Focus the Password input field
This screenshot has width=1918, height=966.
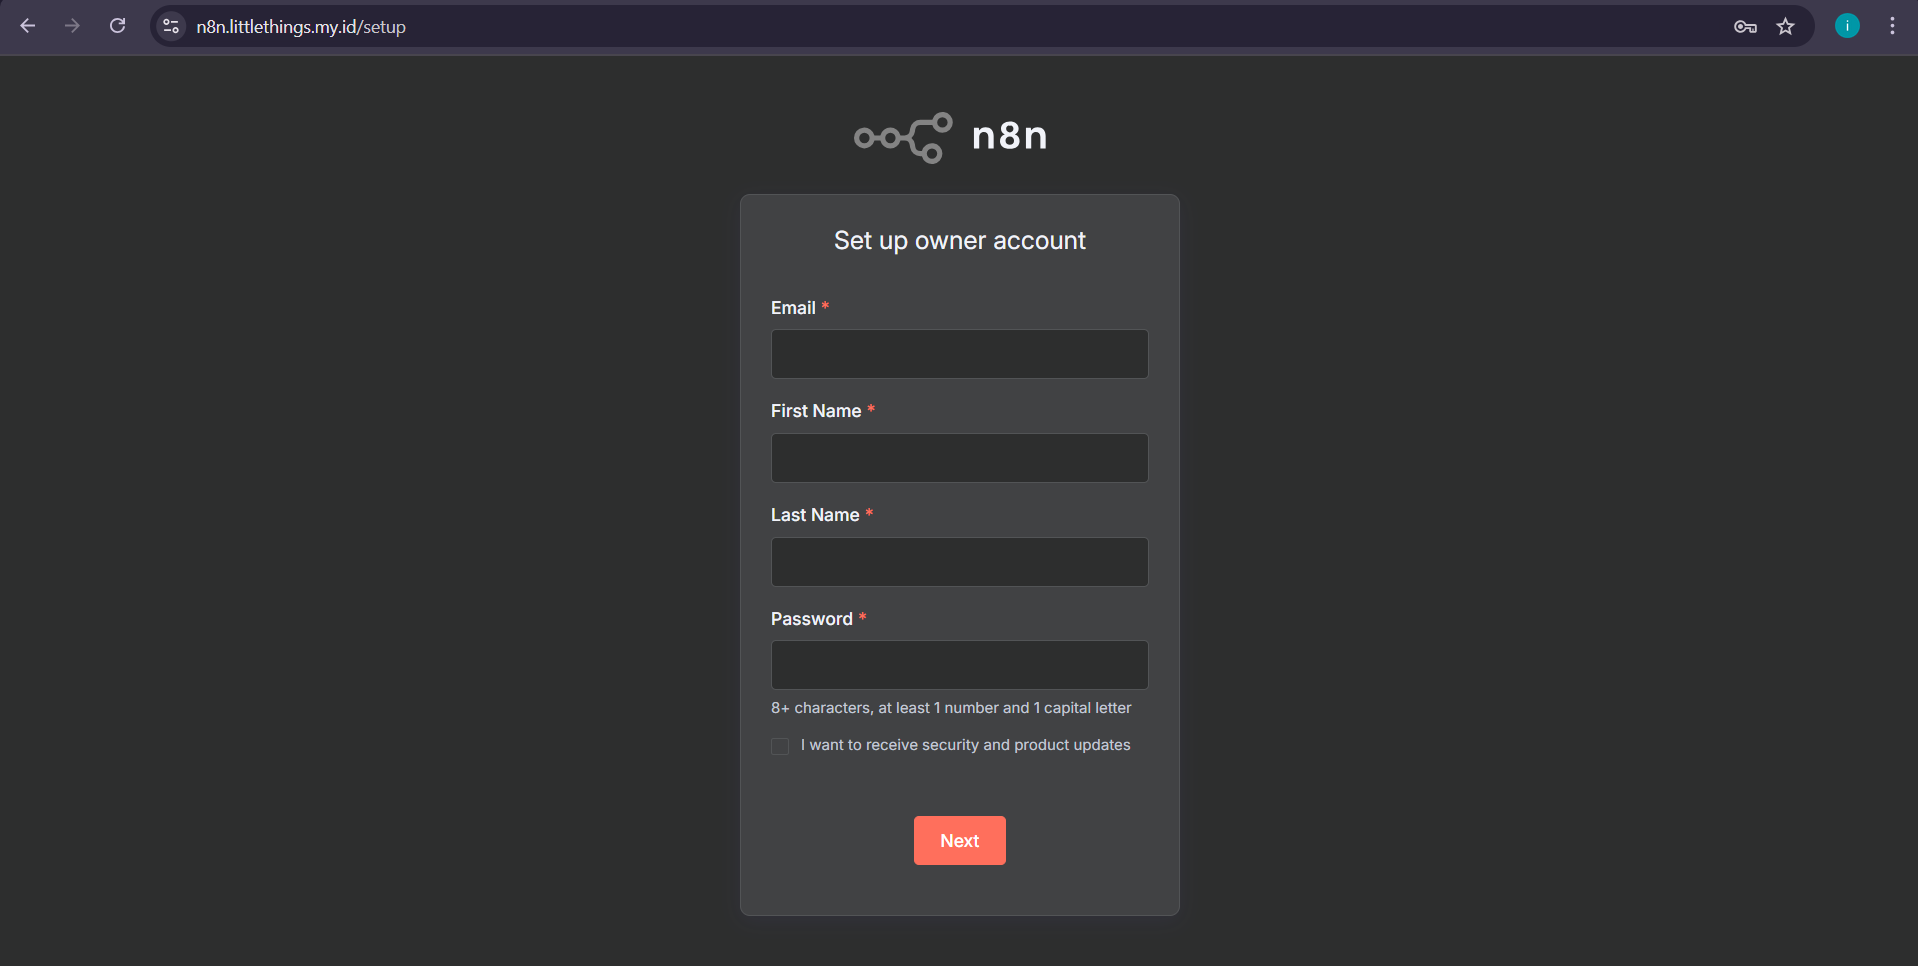959,665
